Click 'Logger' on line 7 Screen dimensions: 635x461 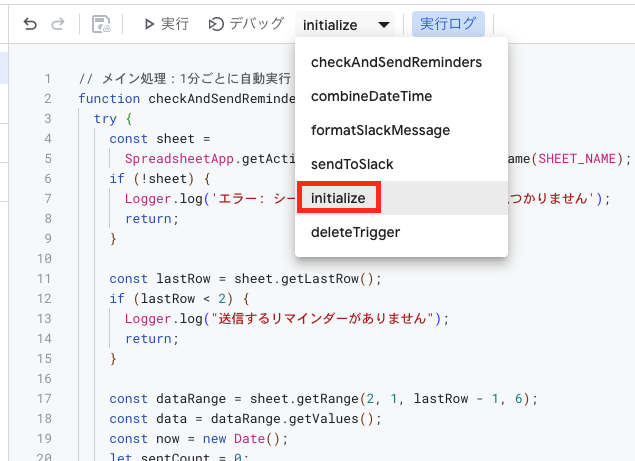148,198
